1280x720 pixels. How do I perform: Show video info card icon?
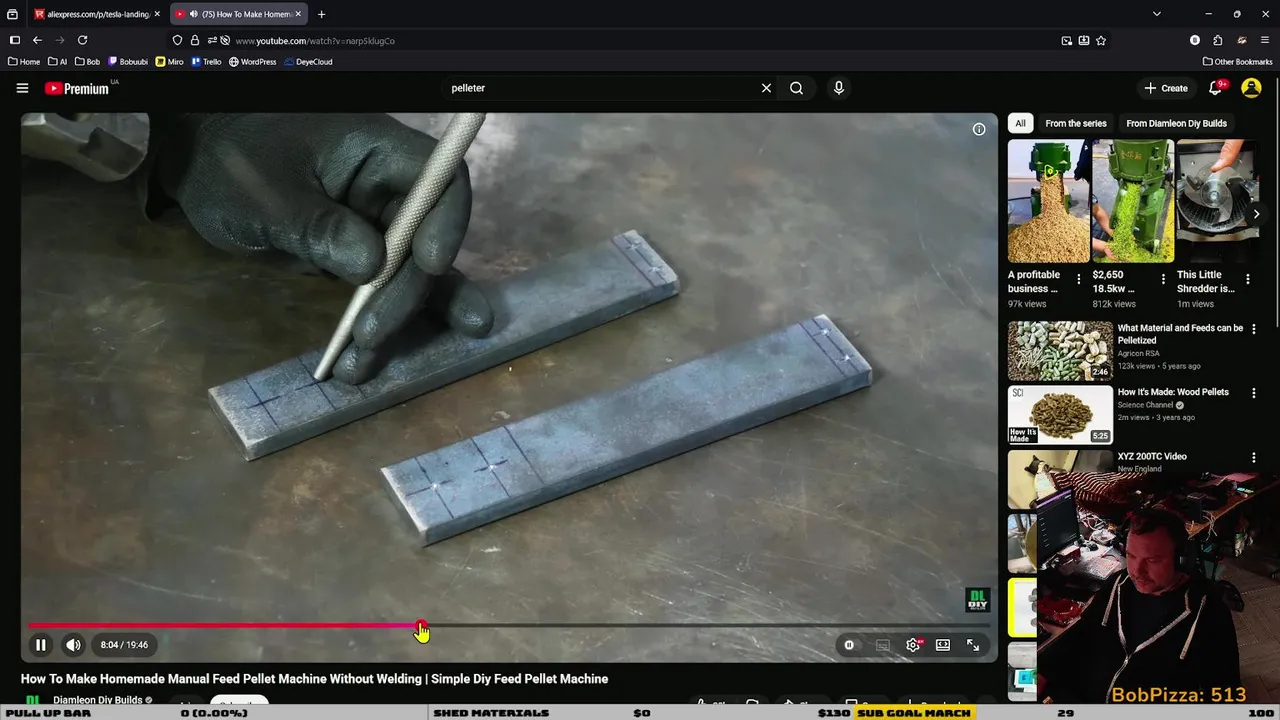979,129
